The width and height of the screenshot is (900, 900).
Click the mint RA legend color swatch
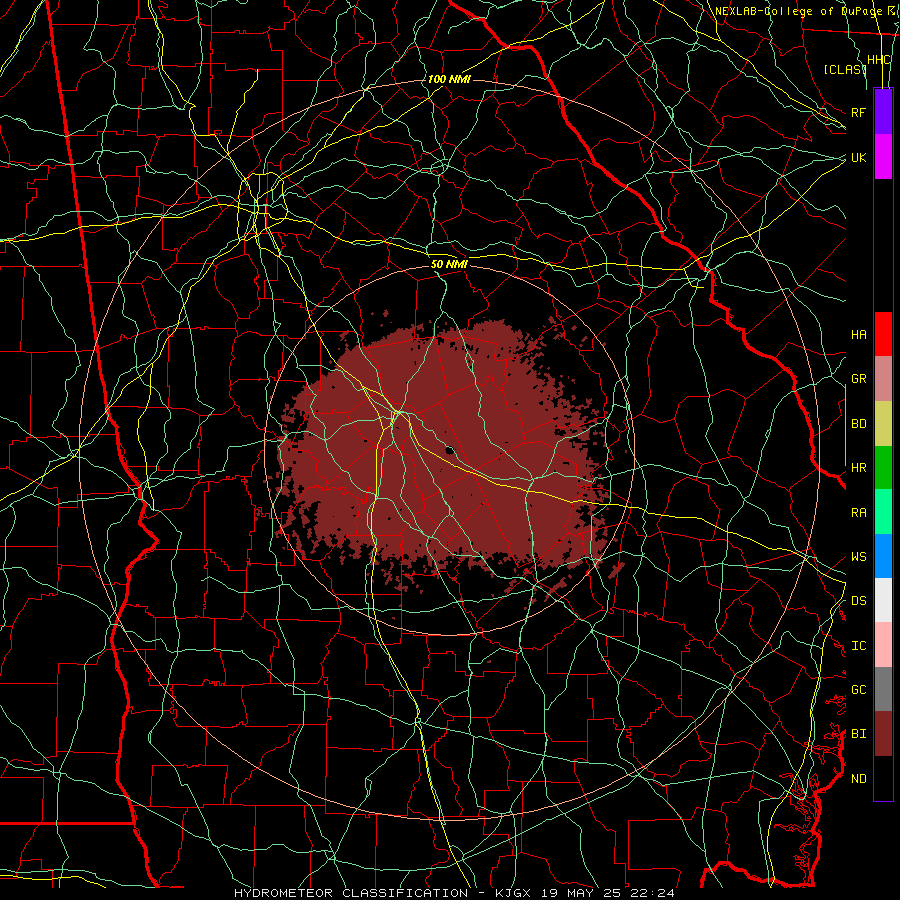point(883,512)
